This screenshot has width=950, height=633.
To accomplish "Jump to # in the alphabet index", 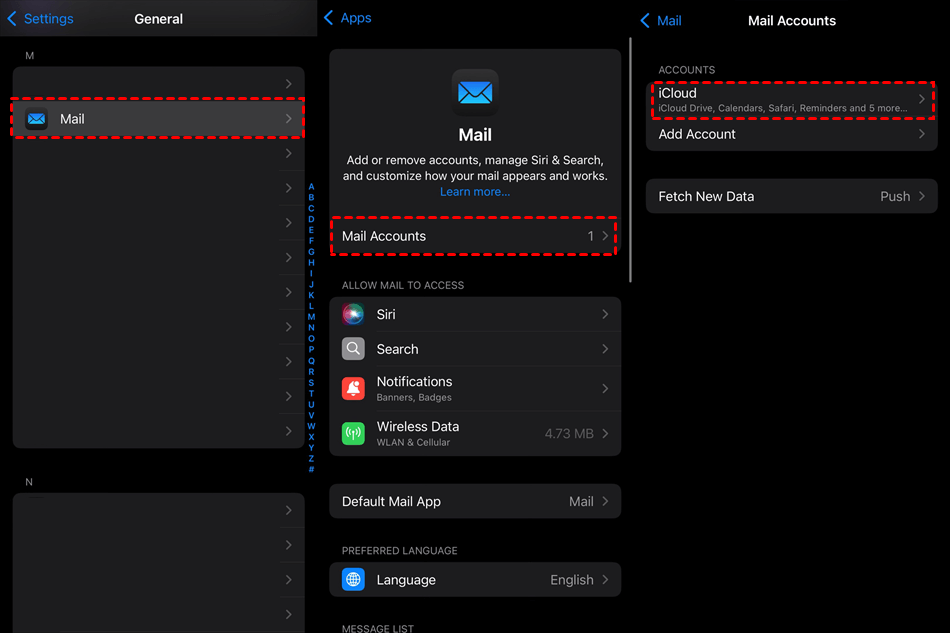I will pyautogui.click(x=311, y=469).
